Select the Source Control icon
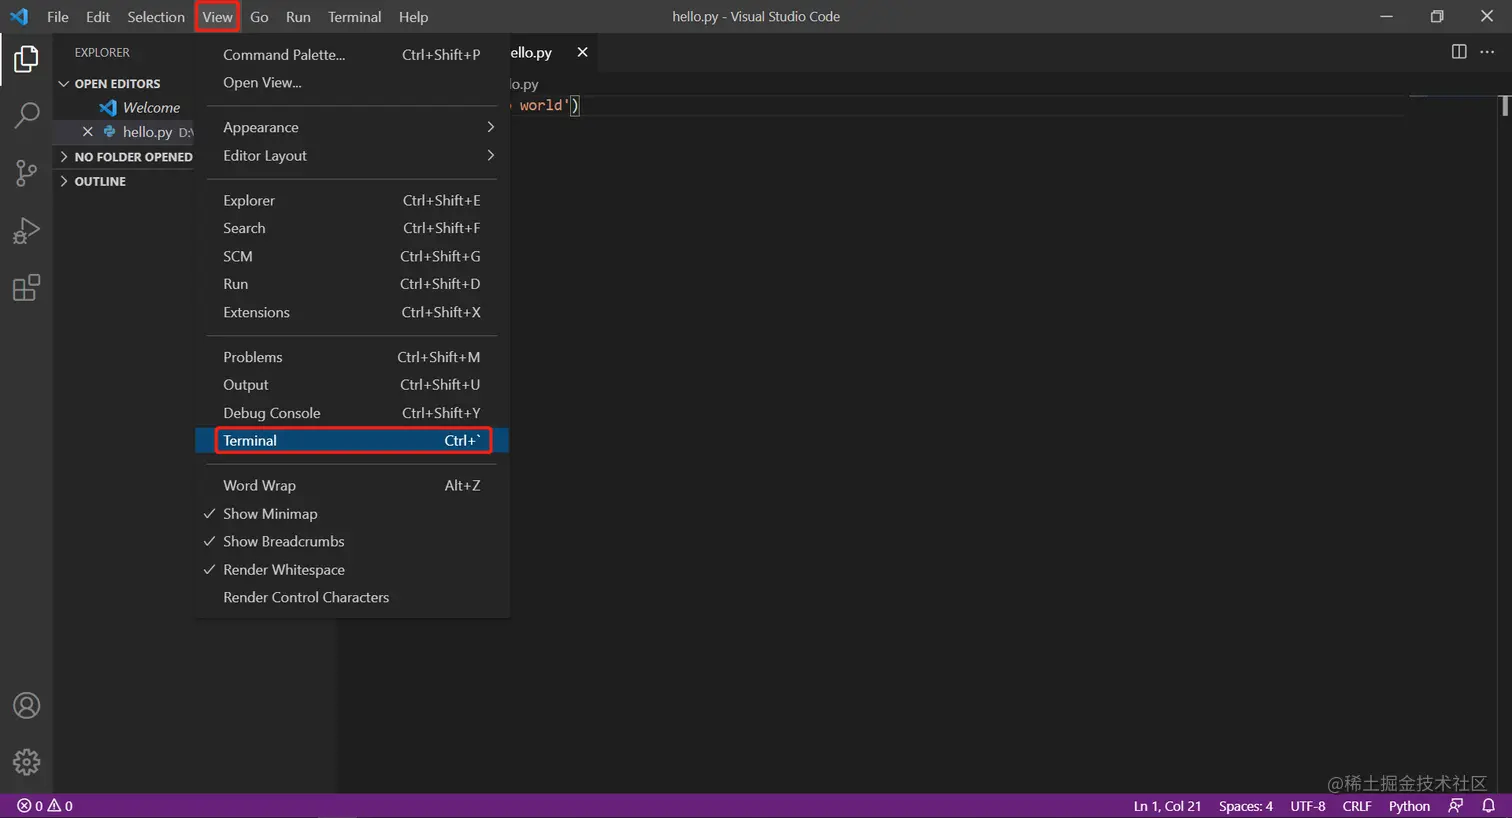Screen dimensions: 1512x818 (x=26, y=172)
